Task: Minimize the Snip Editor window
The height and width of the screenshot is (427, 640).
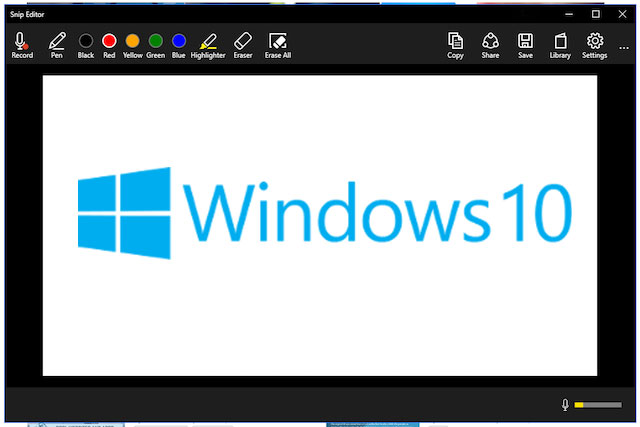Action: point(569,14)
